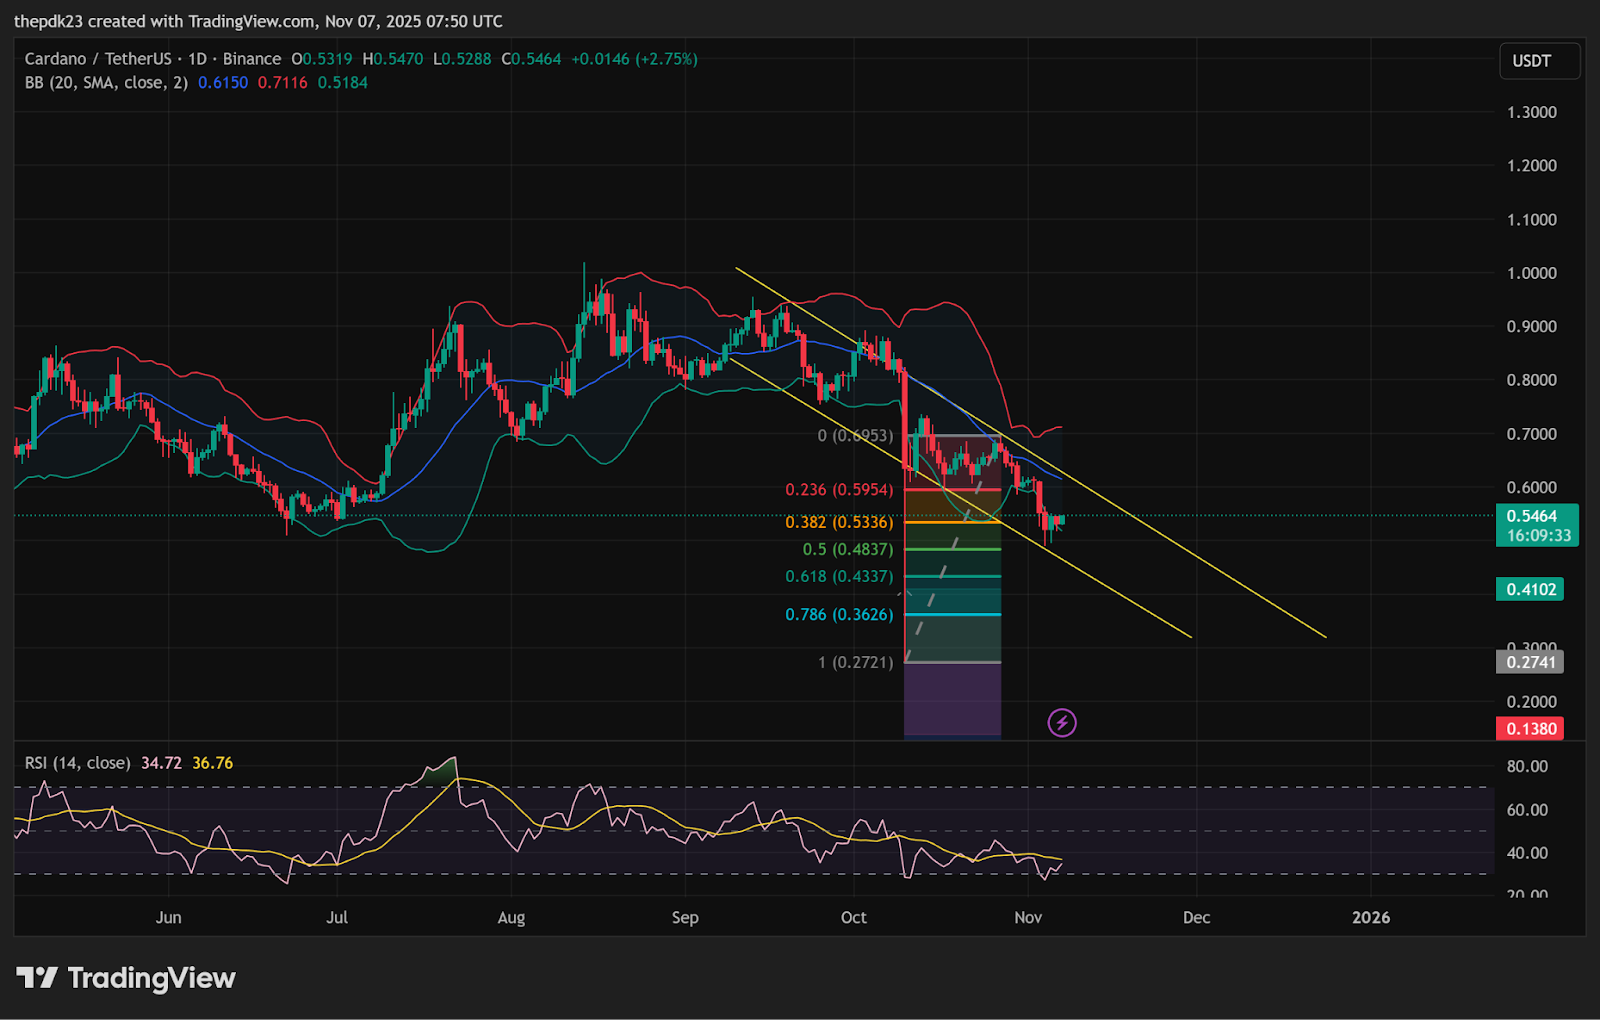Click the 2026 label on the time axis
This screenshot has width=1600, height=1020.
point(1370,918)
